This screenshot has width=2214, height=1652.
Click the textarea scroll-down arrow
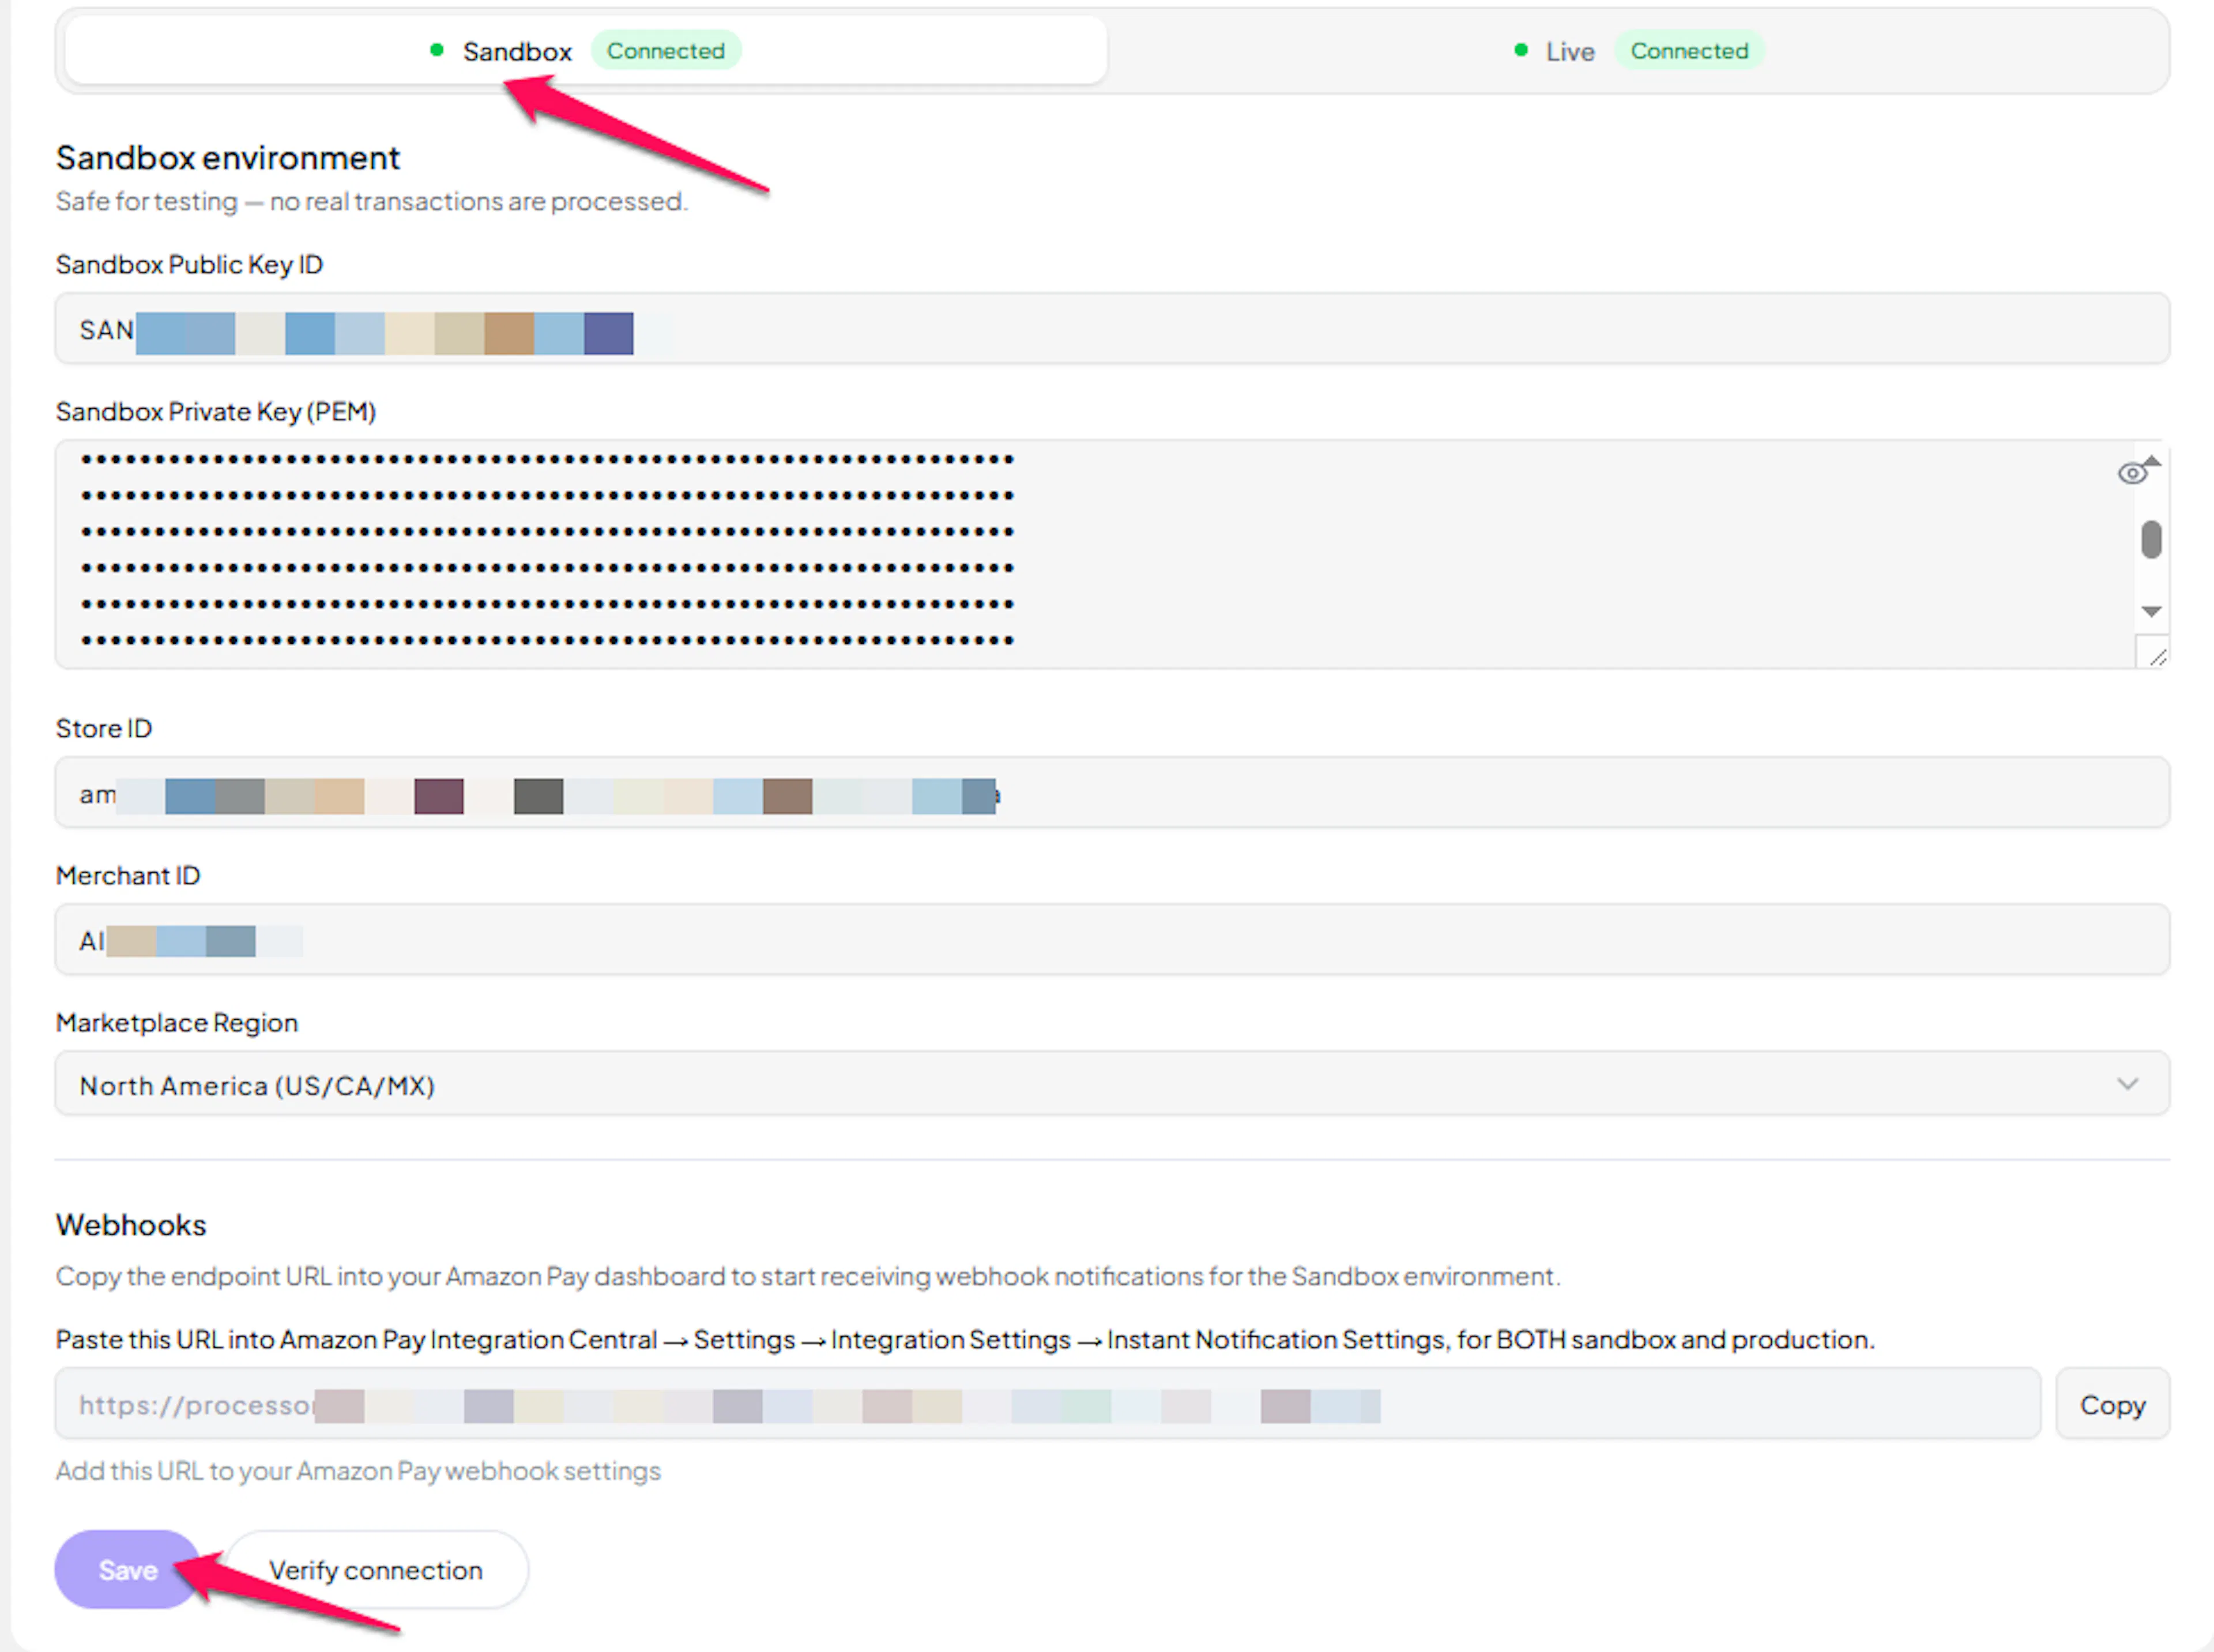[x=2152, y=611]
